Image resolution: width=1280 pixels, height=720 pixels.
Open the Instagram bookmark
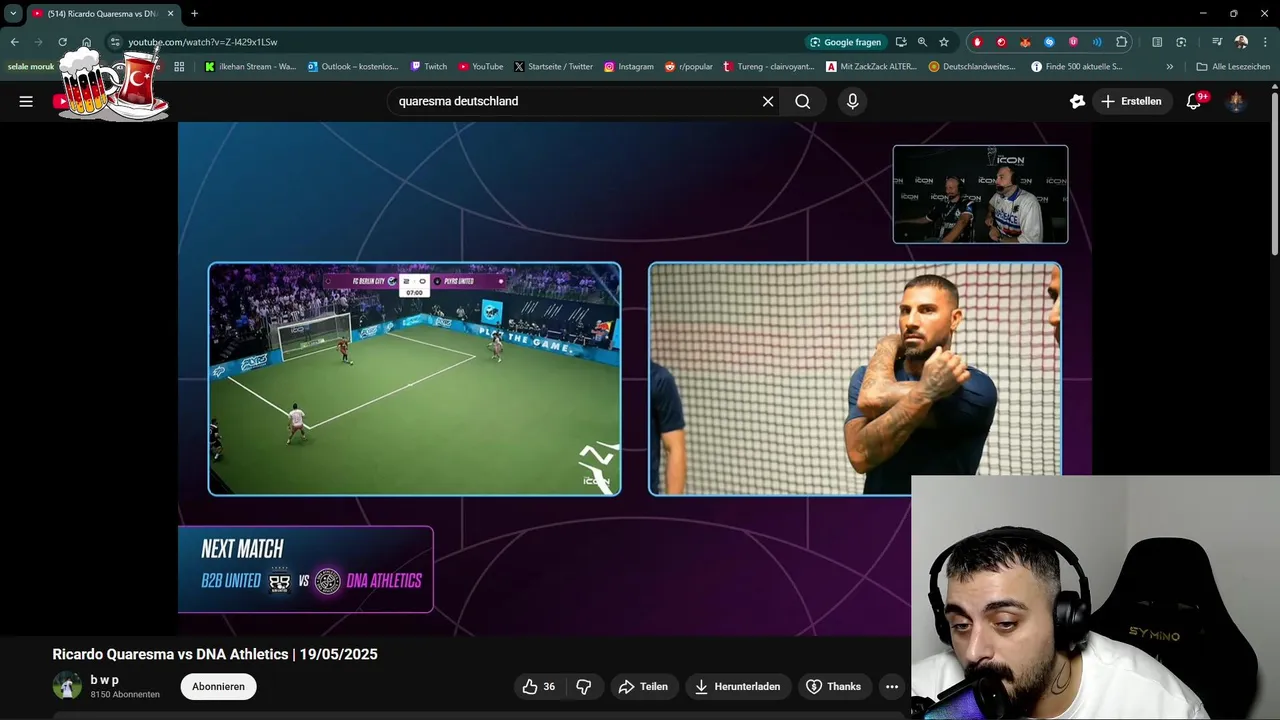tap(628, 67)
